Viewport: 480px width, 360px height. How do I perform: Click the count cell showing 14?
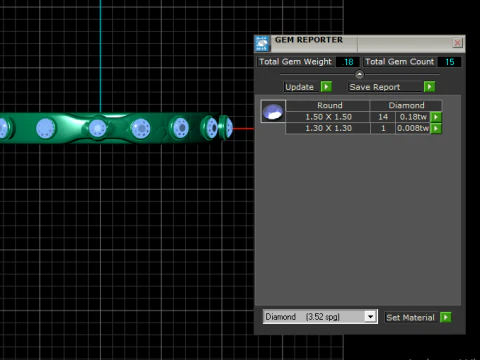383,117
